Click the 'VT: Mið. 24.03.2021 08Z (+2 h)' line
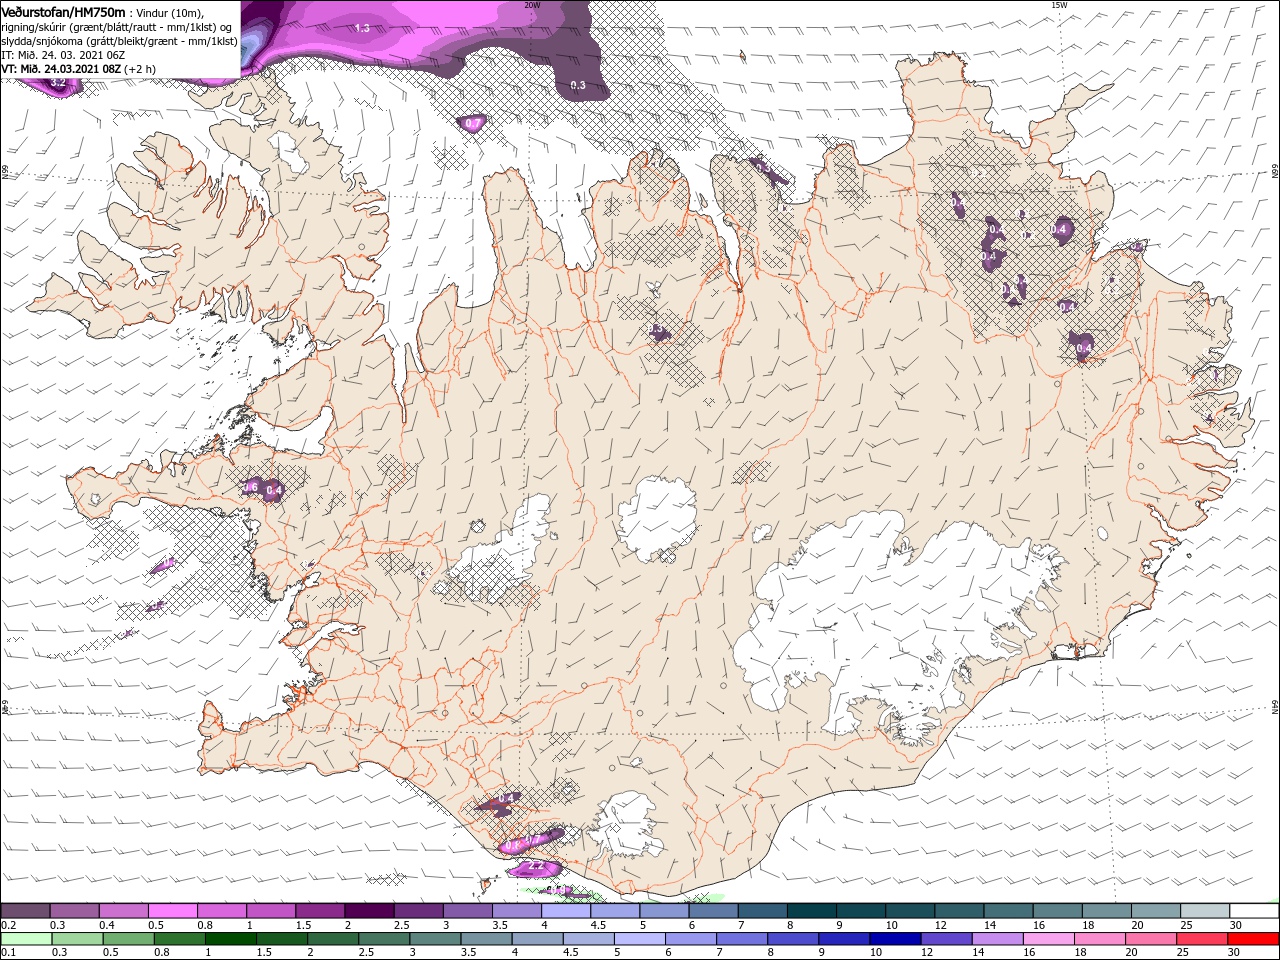The height and width of the screenshot is (960, 1280). (x=78, y=69)
